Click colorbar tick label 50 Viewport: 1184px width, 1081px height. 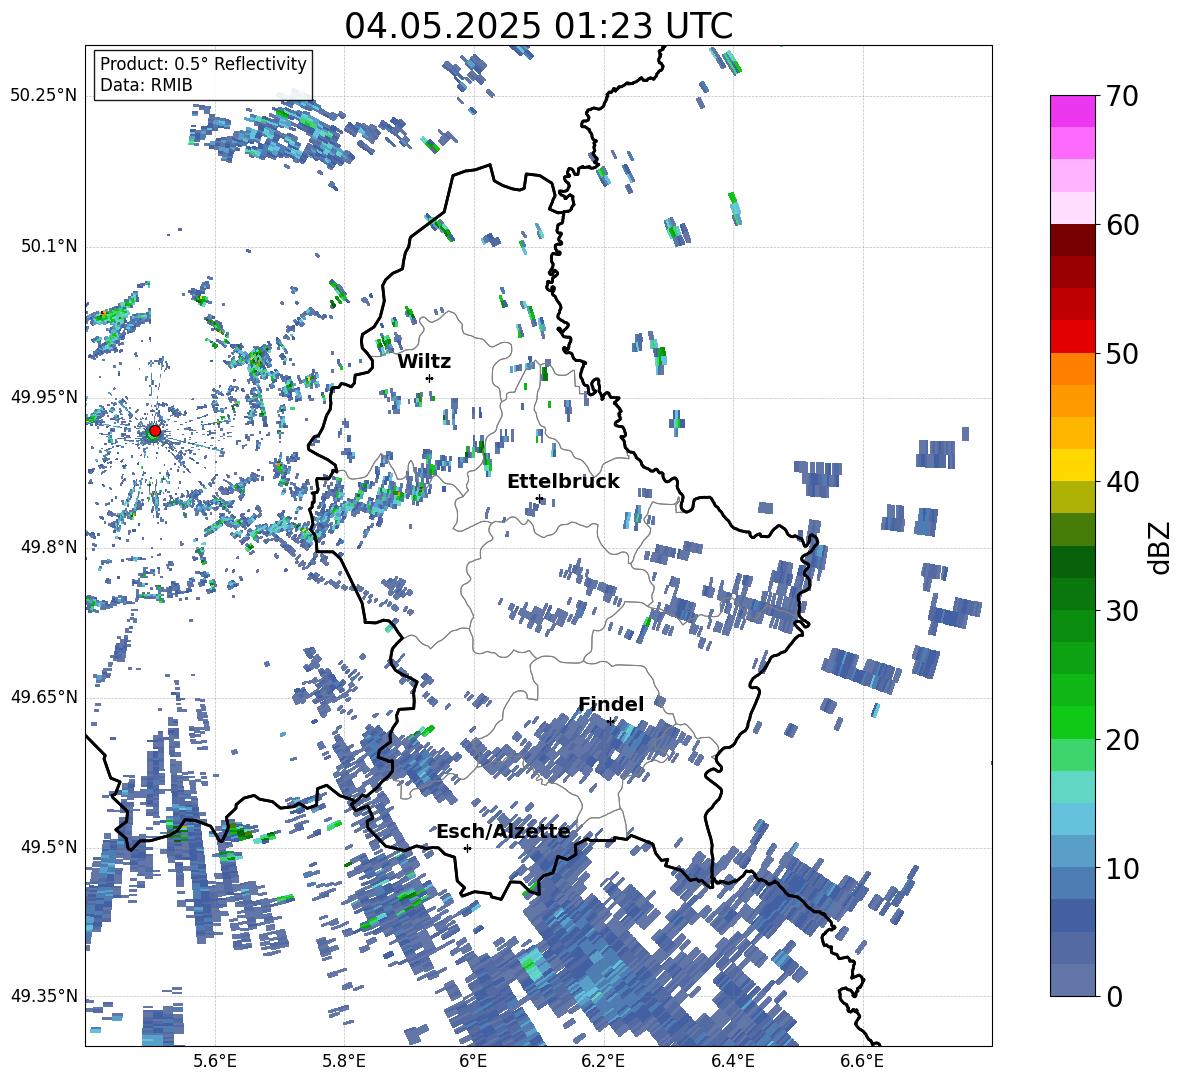[1122, 353]
